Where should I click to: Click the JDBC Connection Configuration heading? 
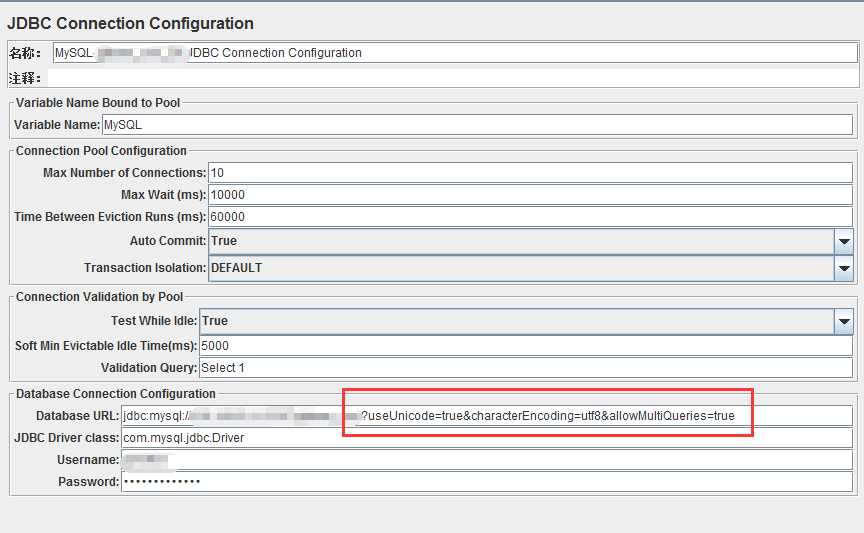click(130, 23)
